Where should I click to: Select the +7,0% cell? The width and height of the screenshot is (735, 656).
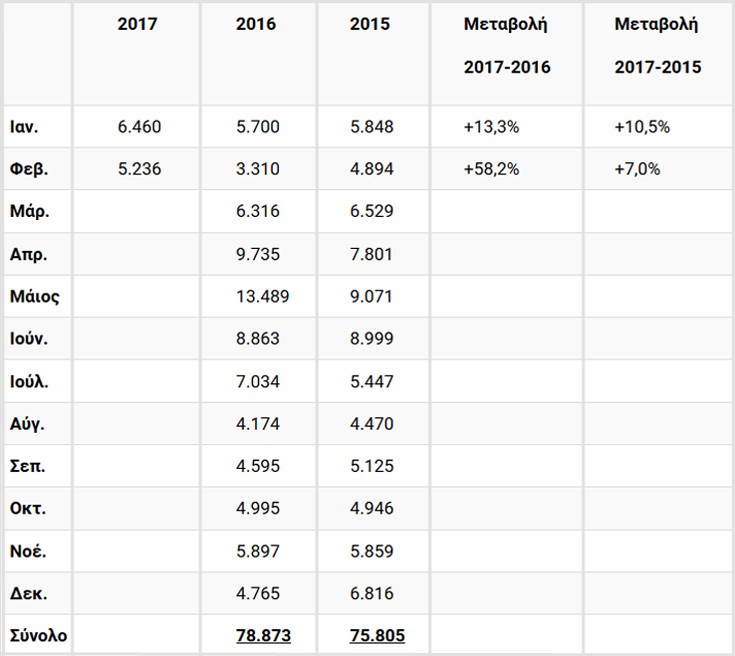(638, 169)
